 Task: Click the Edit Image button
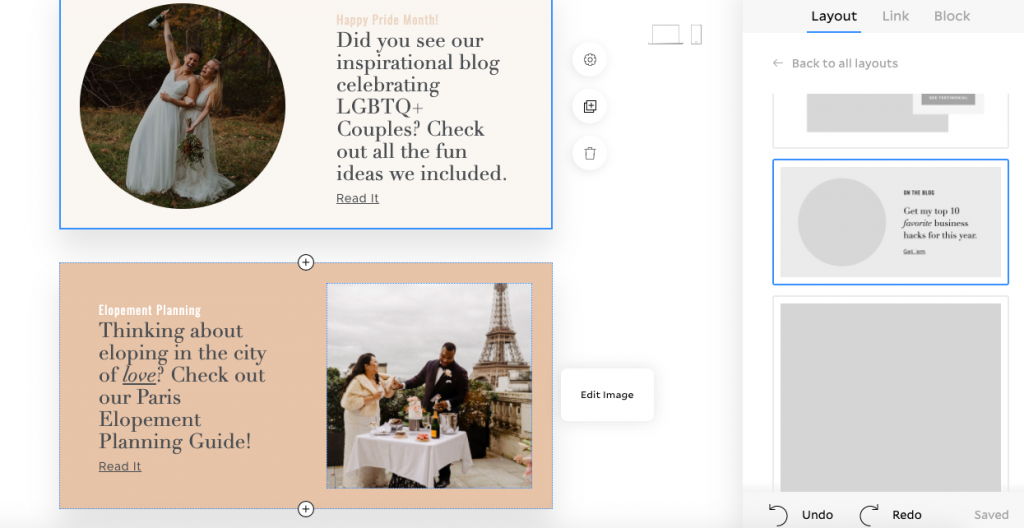tap(607, 395)
